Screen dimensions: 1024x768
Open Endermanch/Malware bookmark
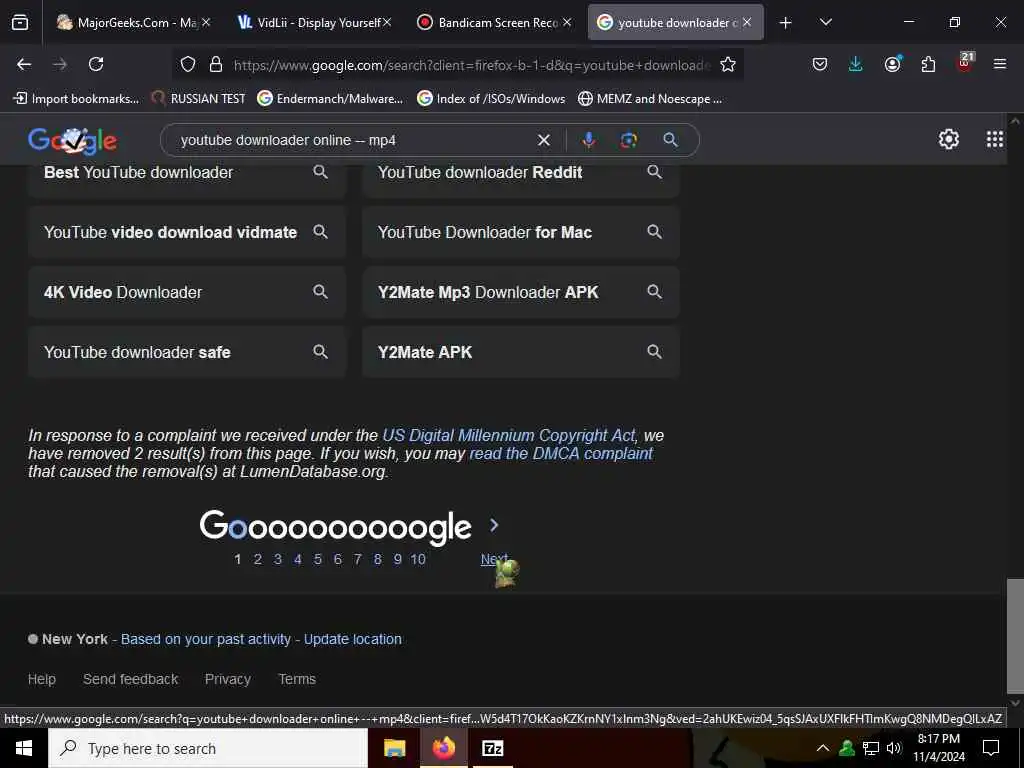(330, 99)
